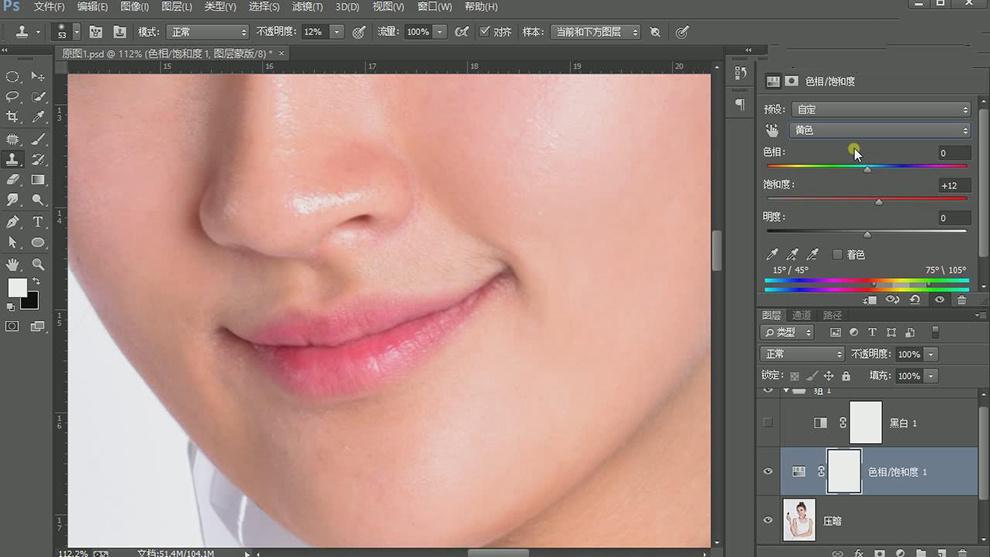Viewport: 990px width, 557px height.
Task: Click the on-image adjustment hand icon
Action: 772,130
